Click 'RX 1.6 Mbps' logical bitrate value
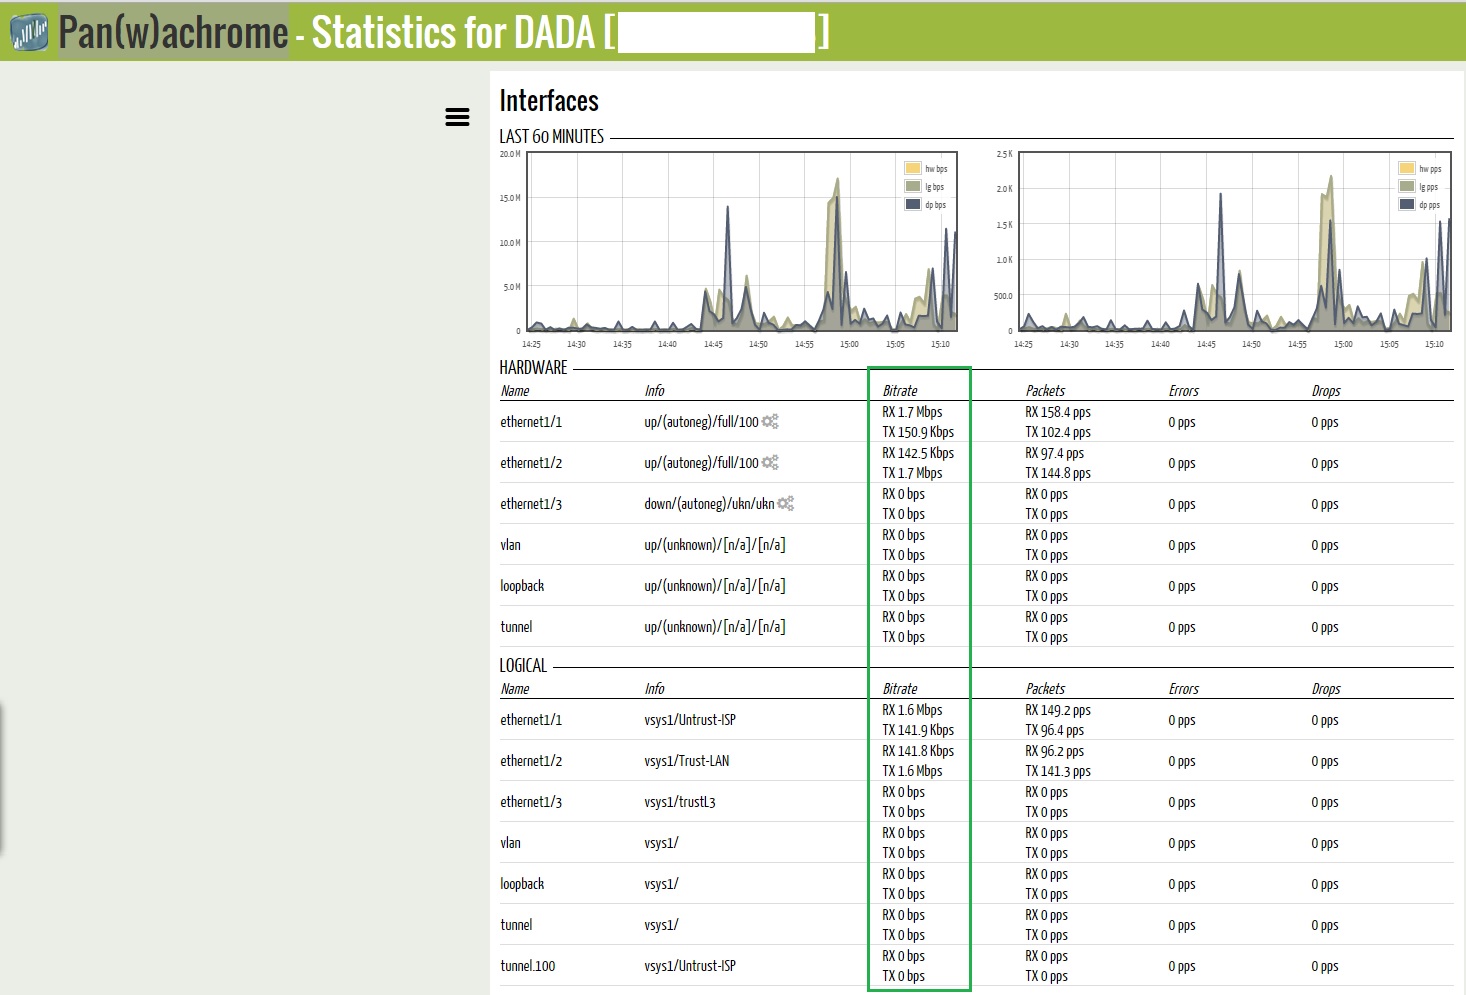The image size is (1466, 995). [912, 710]
